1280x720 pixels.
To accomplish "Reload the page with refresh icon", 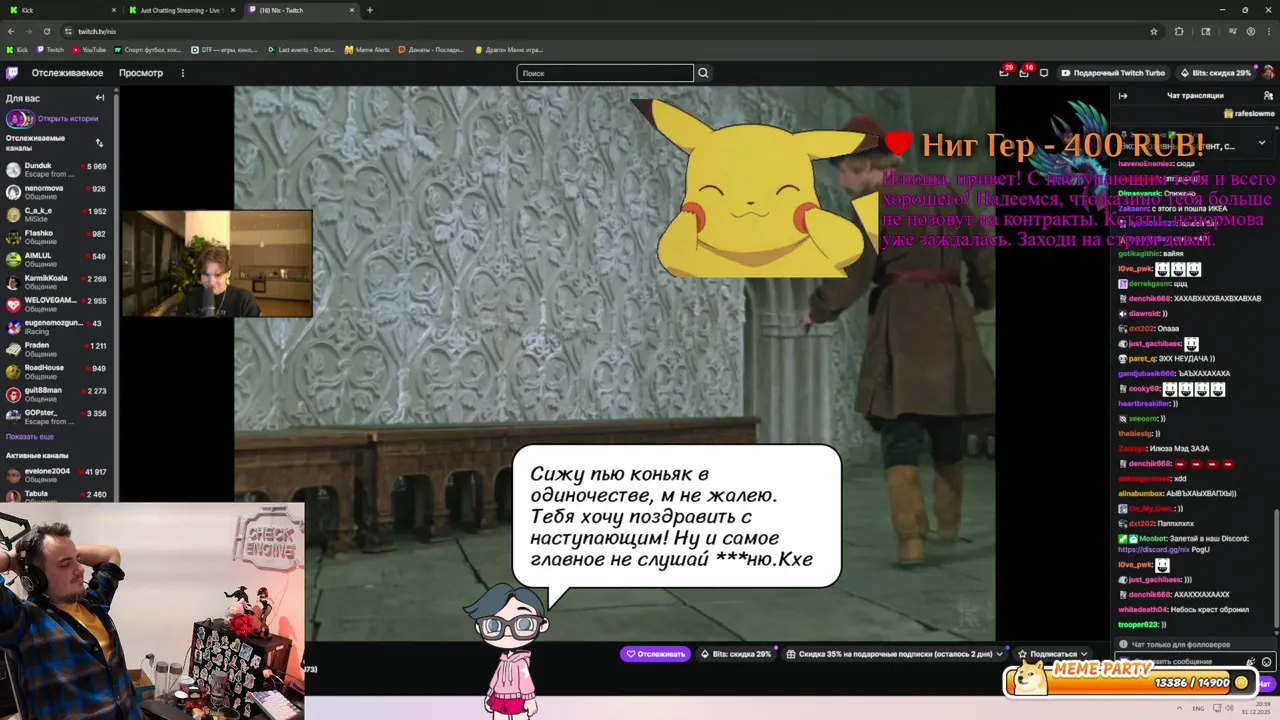I will 46,31.
